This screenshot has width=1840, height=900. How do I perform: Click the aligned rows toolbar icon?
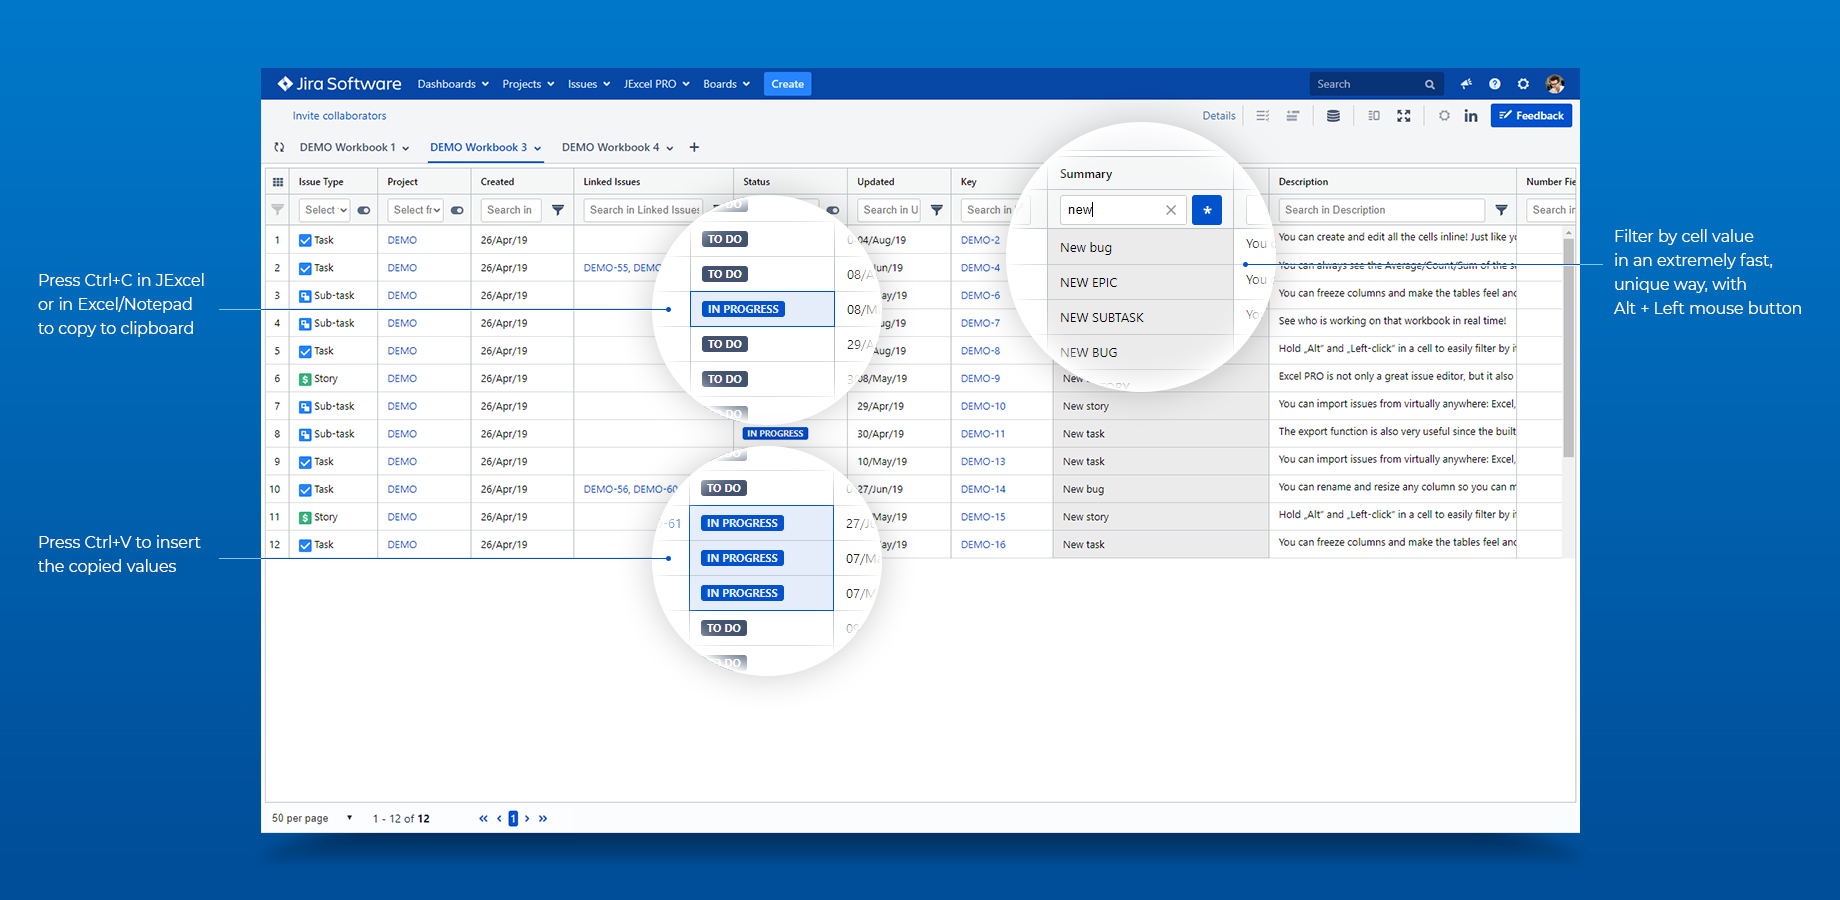[x=1292, y=116]
